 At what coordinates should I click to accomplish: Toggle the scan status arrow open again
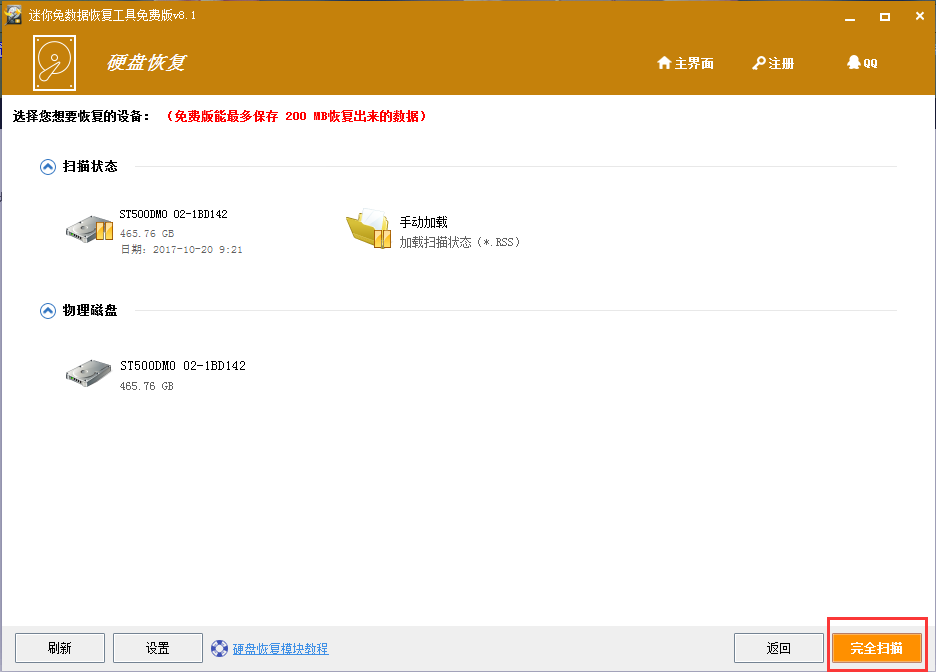(x=47, y=166)
